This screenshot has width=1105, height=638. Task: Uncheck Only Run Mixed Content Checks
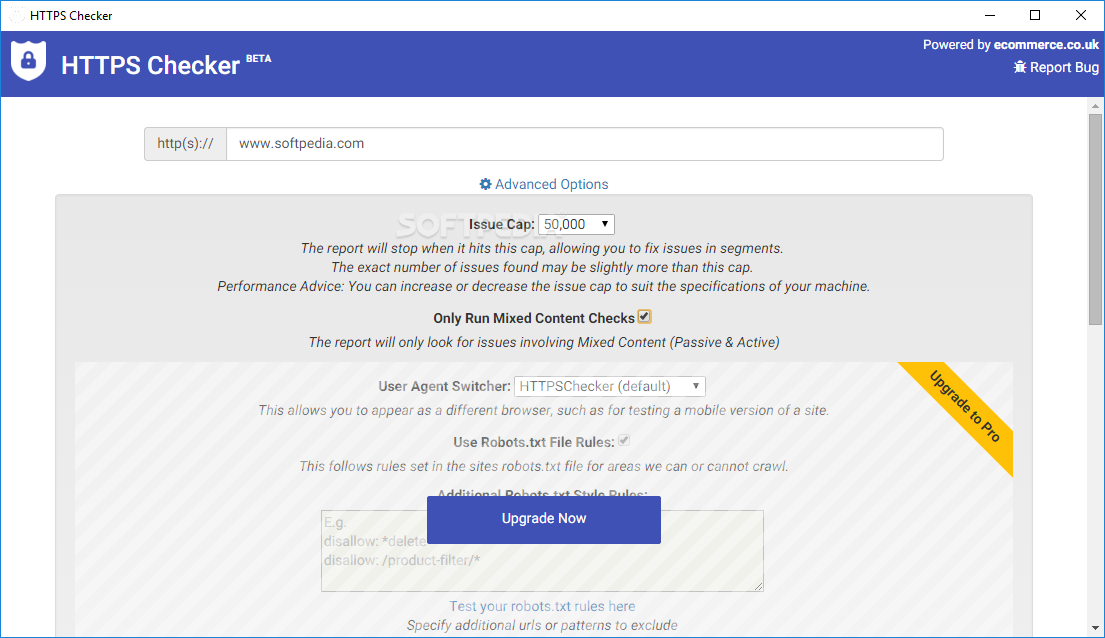tap(644, 317)
